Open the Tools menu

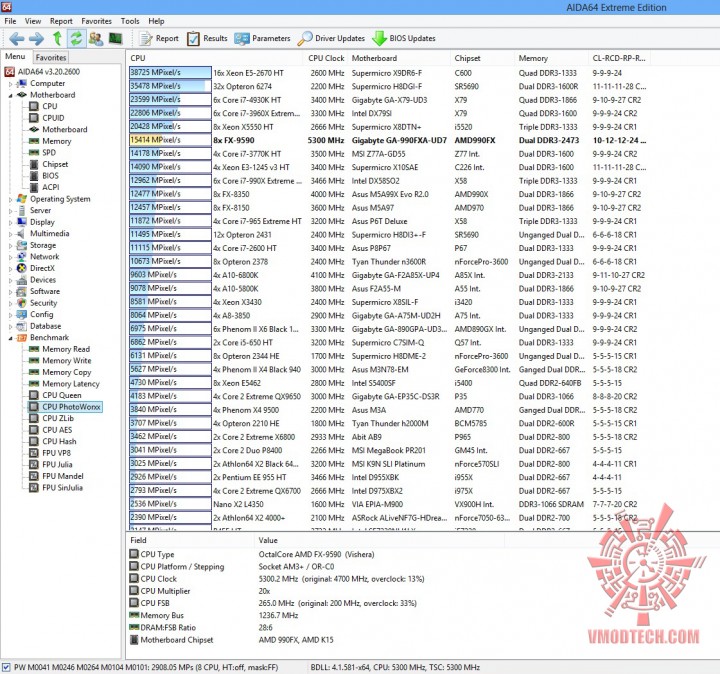130,21
